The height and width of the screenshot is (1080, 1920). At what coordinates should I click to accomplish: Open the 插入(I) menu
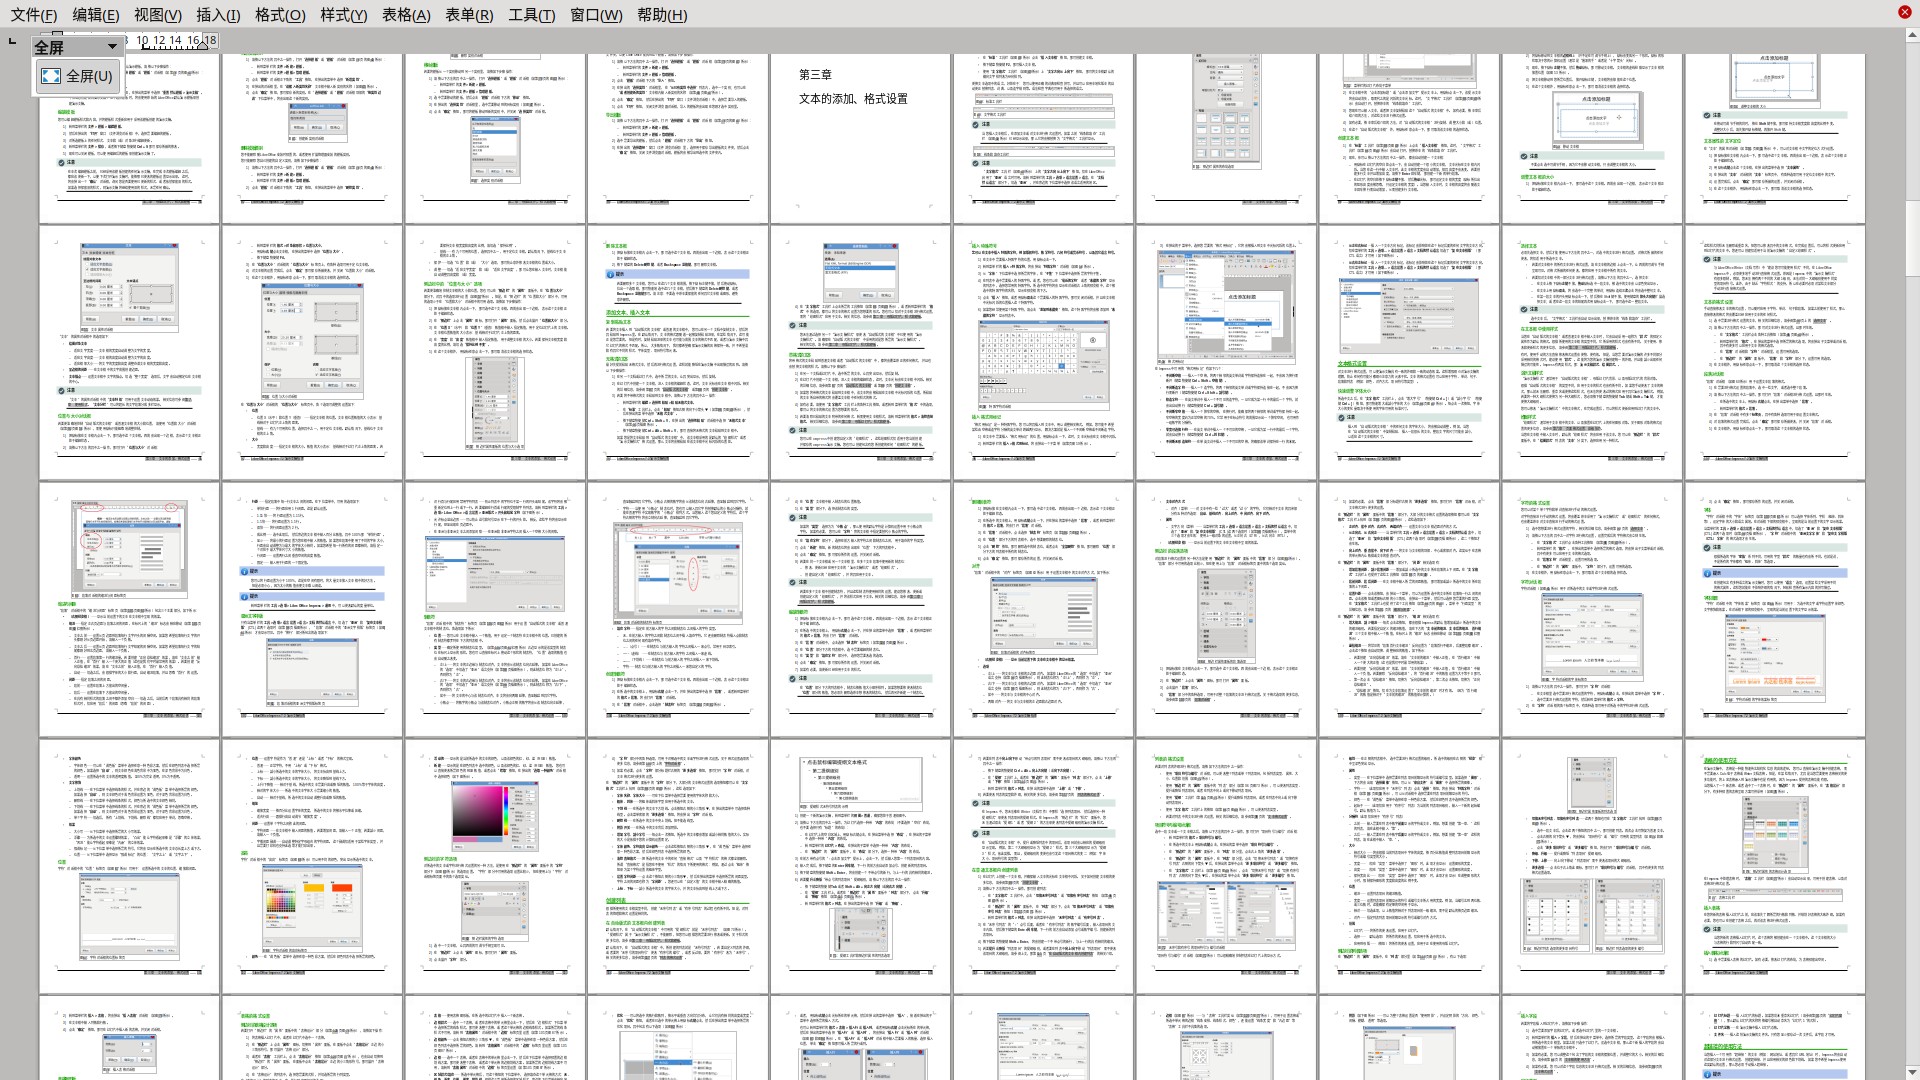click(x=218, y=15)
